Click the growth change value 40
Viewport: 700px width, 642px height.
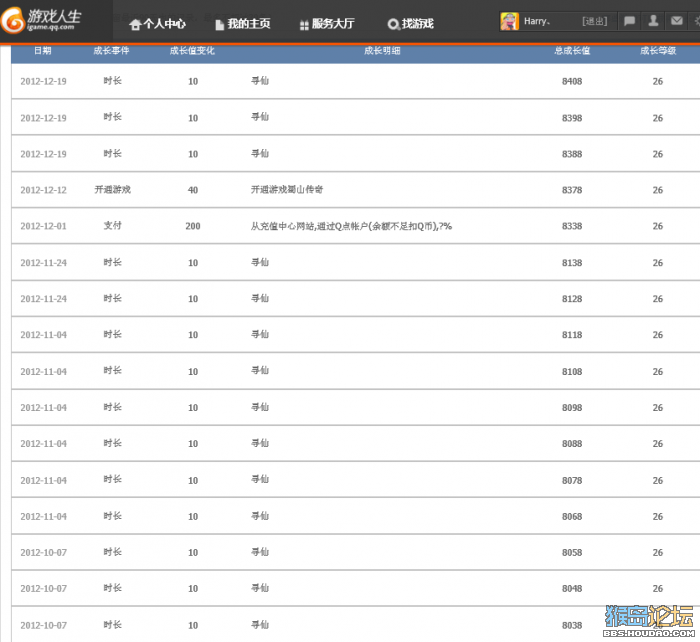coord(193,190)
